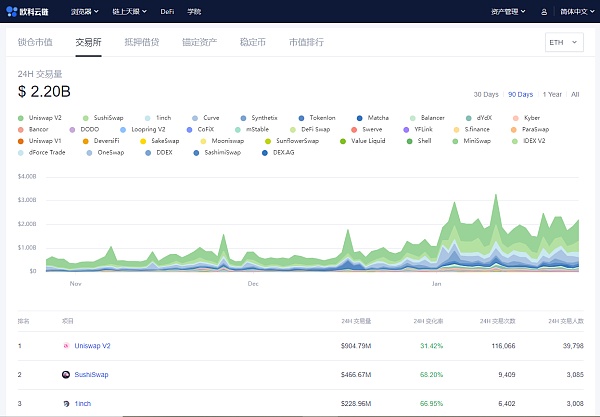Select the 30 Days time range
Image resolution: width=600 pixels, height=417 pixels.
point(486,94)
